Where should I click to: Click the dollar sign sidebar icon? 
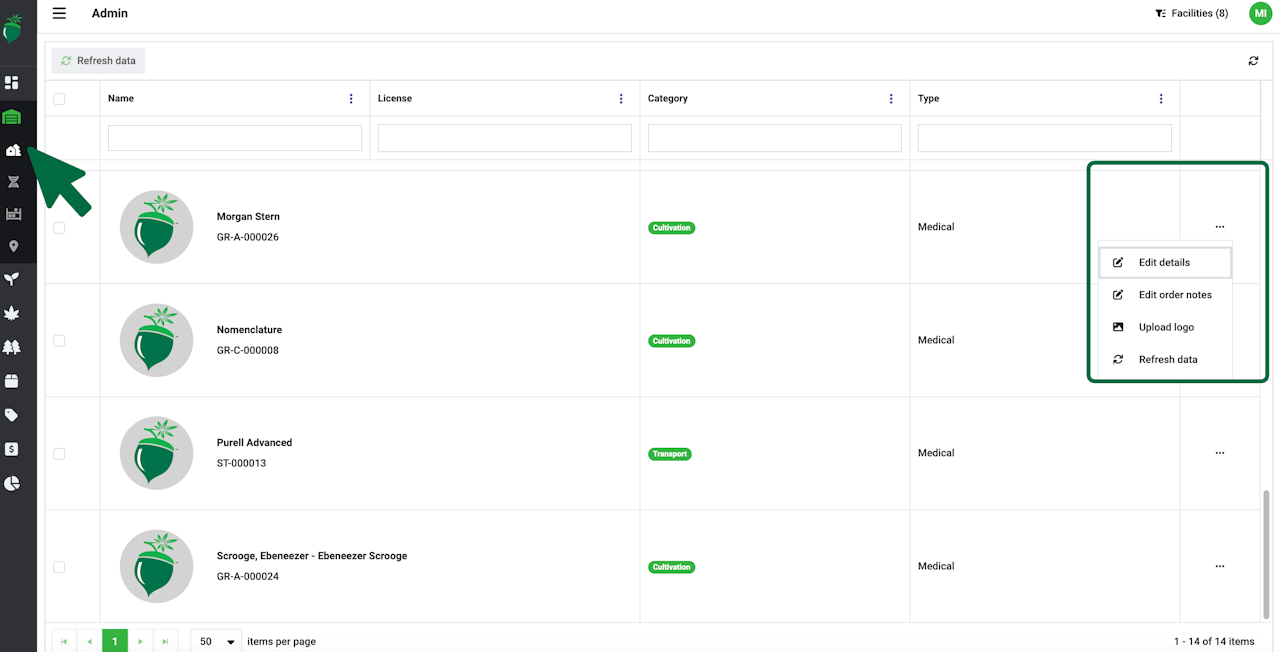coord(12,449)
